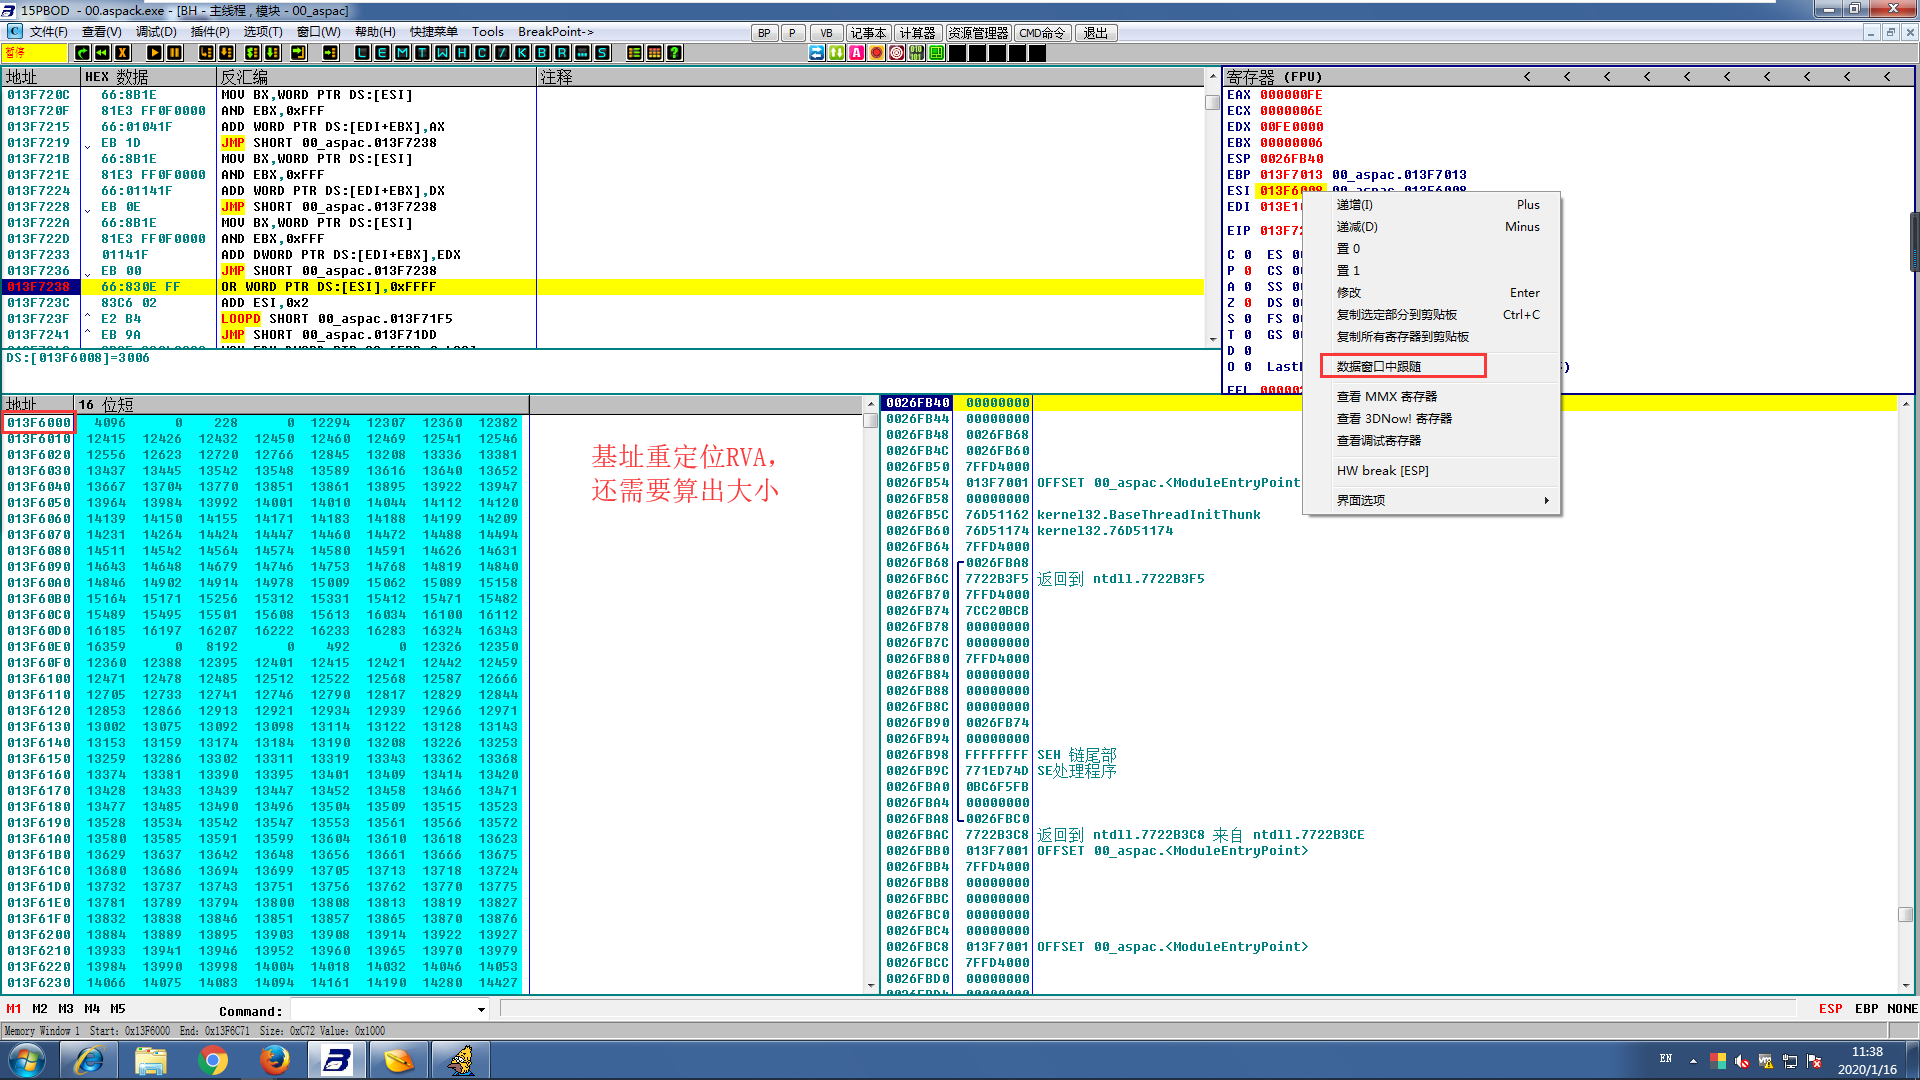Select NONE stack addressing mode
1920x1080 pixels.
pos(1902,1009)
